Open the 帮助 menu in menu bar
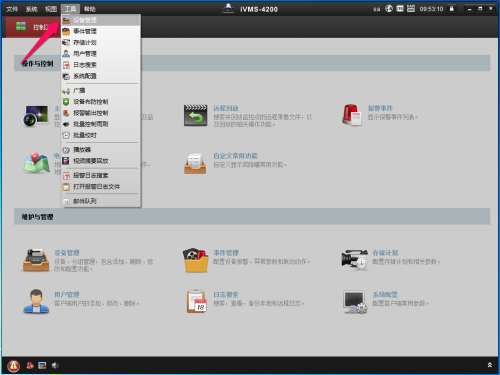This screenshot has width=500, height=375. pos(89,9)
